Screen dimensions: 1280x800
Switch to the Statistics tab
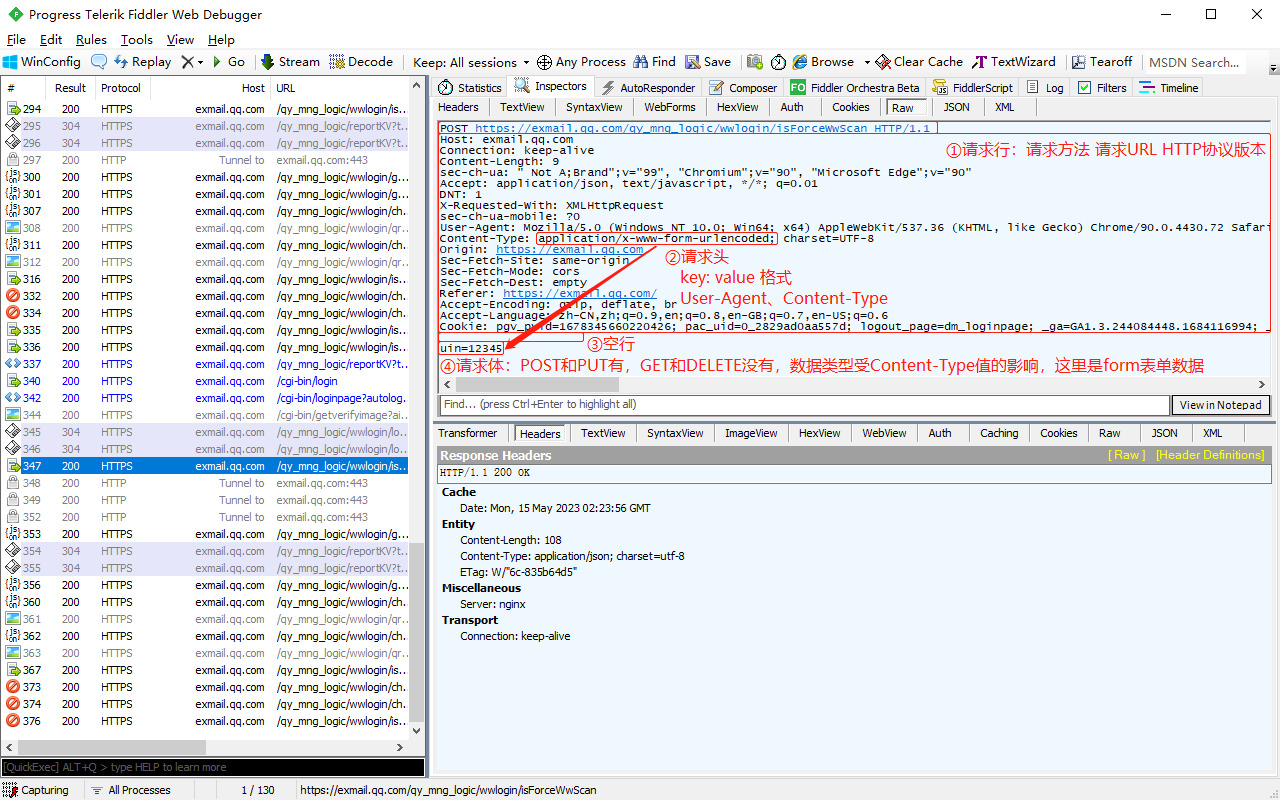click(x=470, y=88)
